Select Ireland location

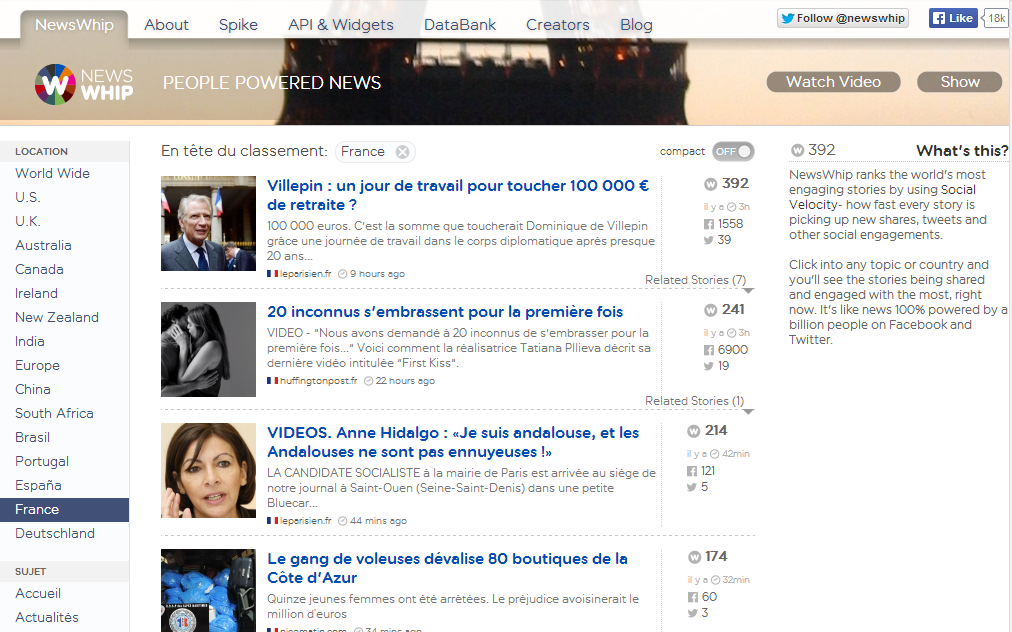point(36,293)
